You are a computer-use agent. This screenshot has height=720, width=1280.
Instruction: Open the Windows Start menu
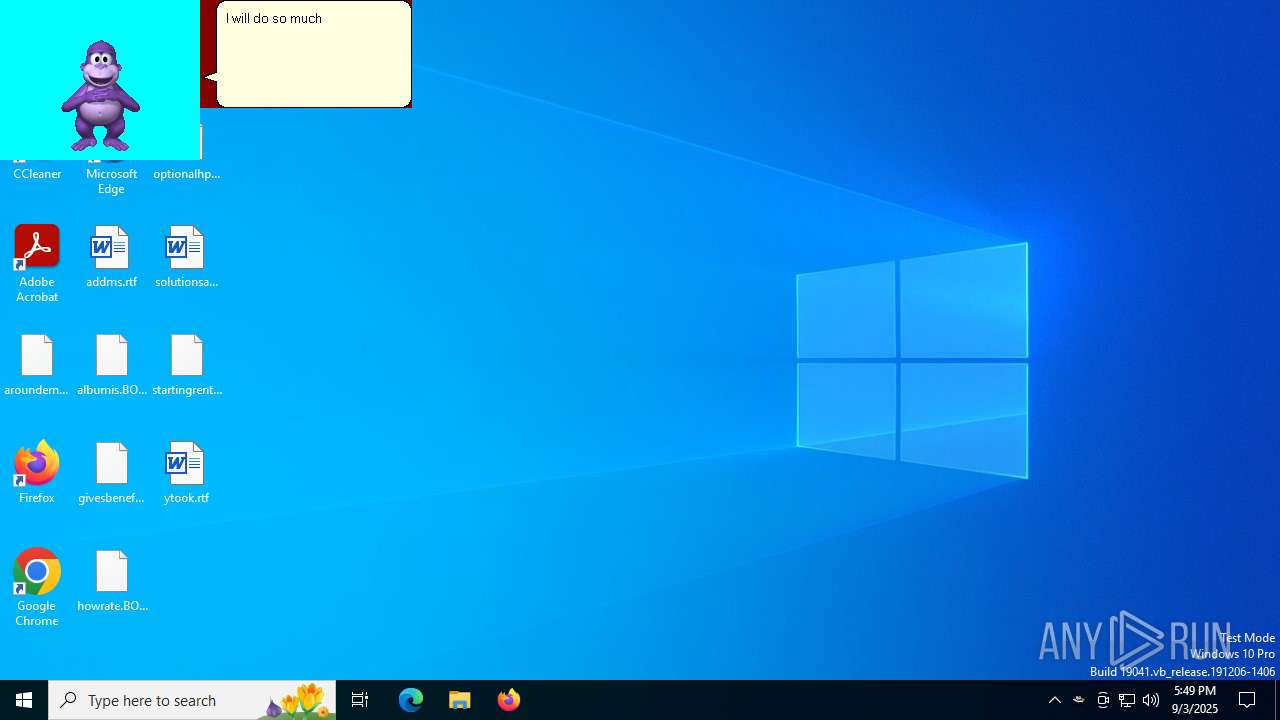(x=24, y=700)
